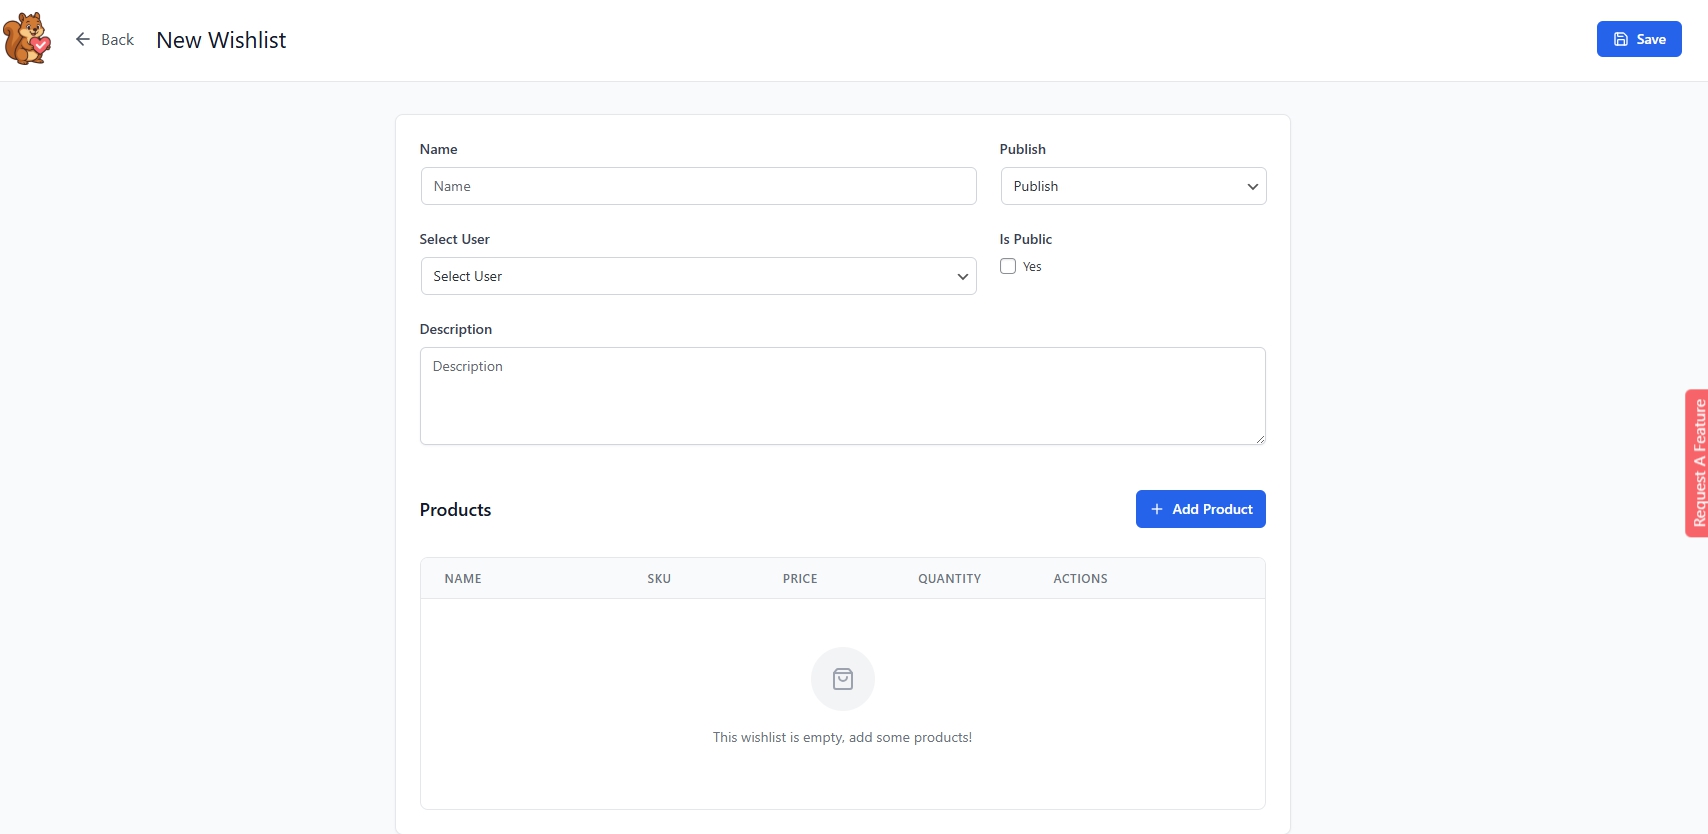Click the back arrow icon
1708x834 pixels.
[83, 39]
